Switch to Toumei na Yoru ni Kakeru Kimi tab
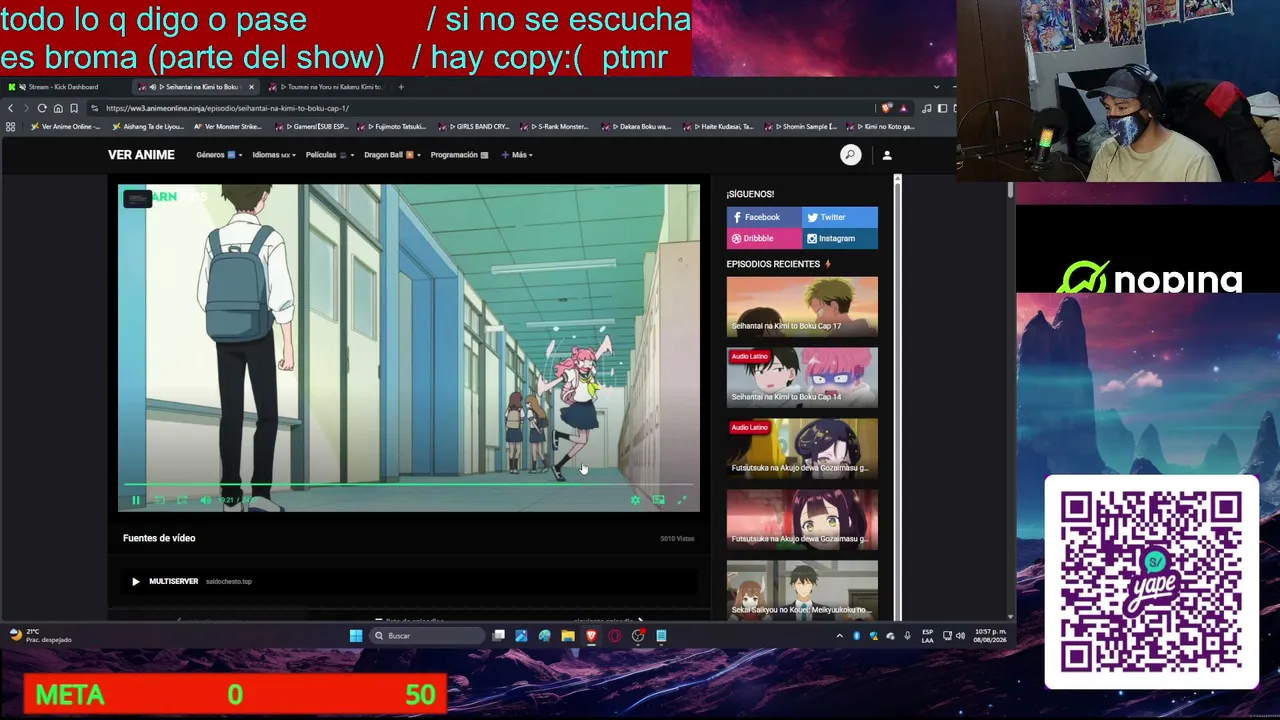 click(327, 87)
